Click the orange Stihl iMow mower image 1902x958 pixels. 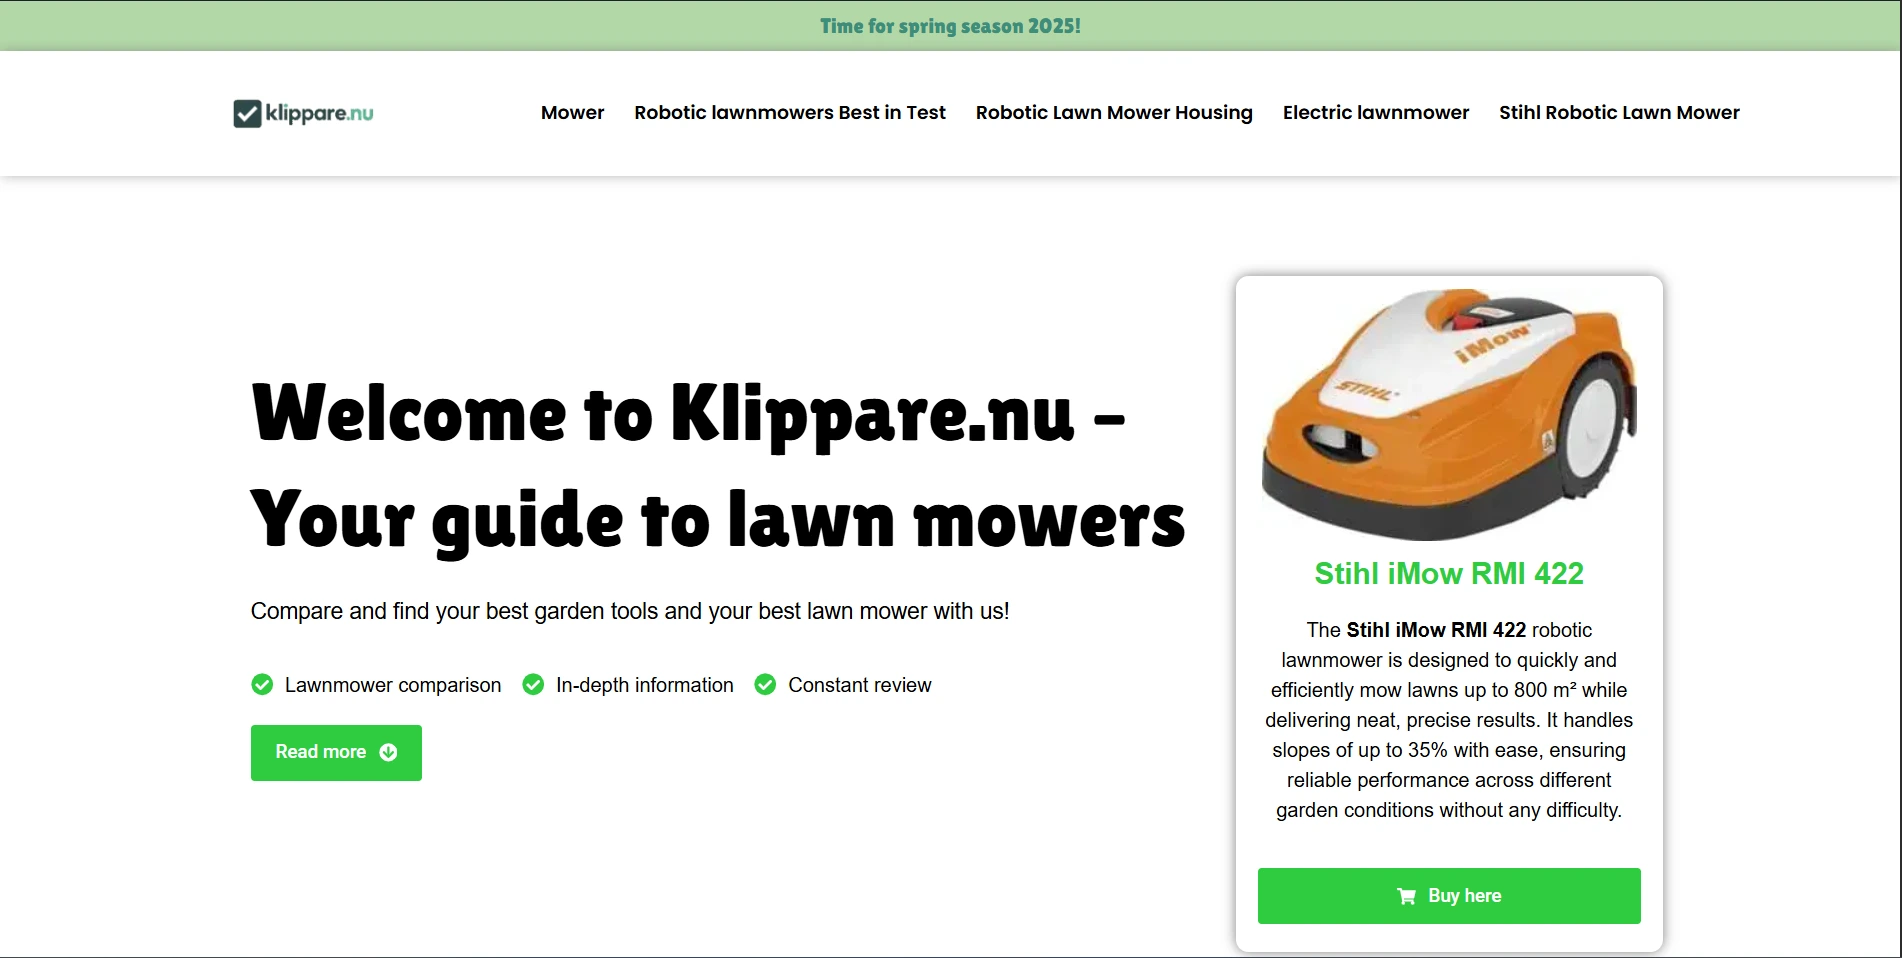(x=1449, y=414)
